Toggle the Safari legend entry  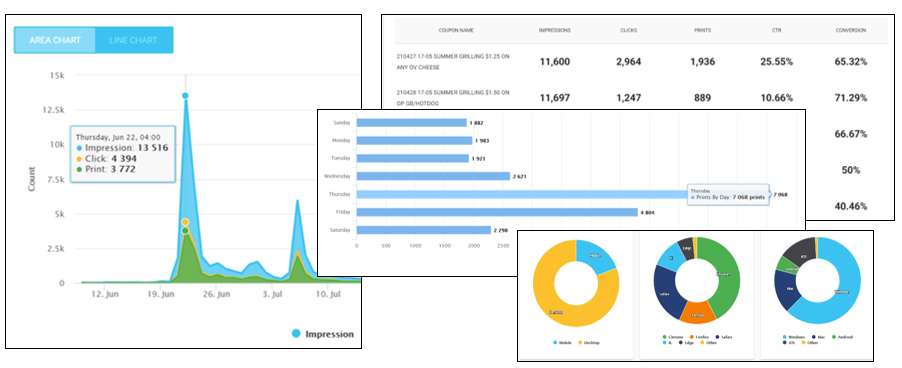coord(724,337)
